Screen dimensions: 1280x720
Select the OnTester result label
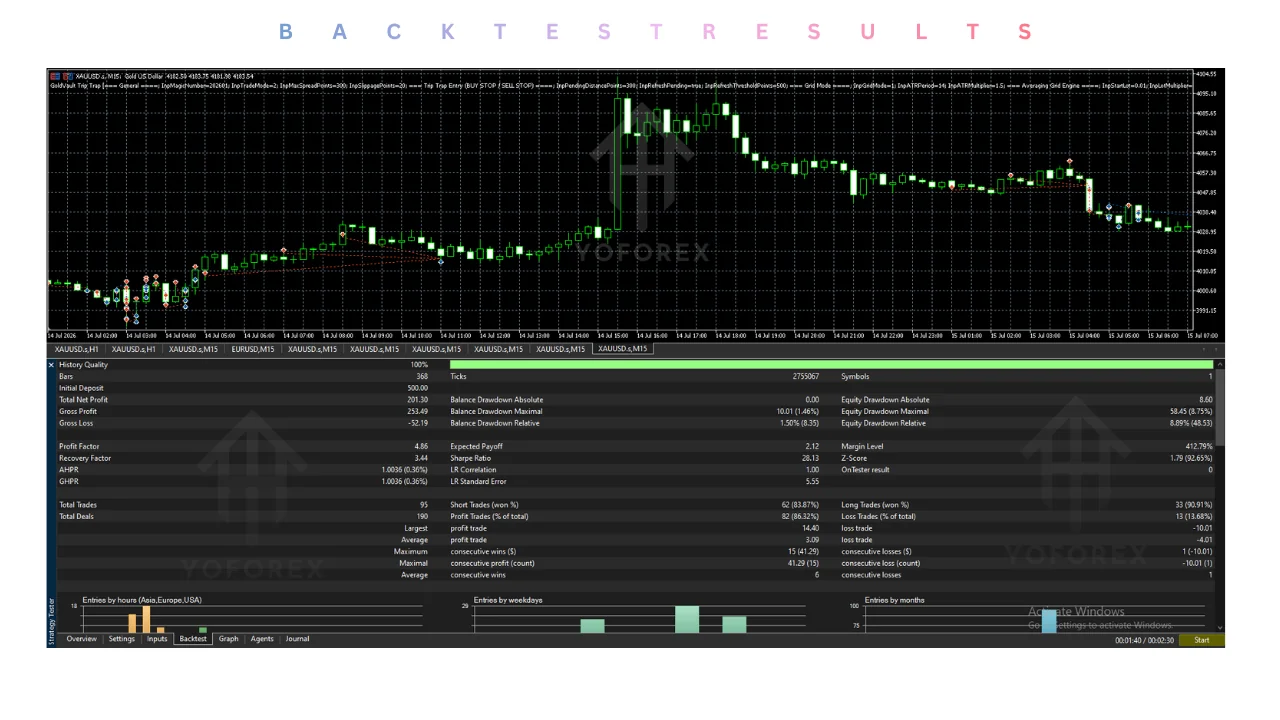click(866, 470)
